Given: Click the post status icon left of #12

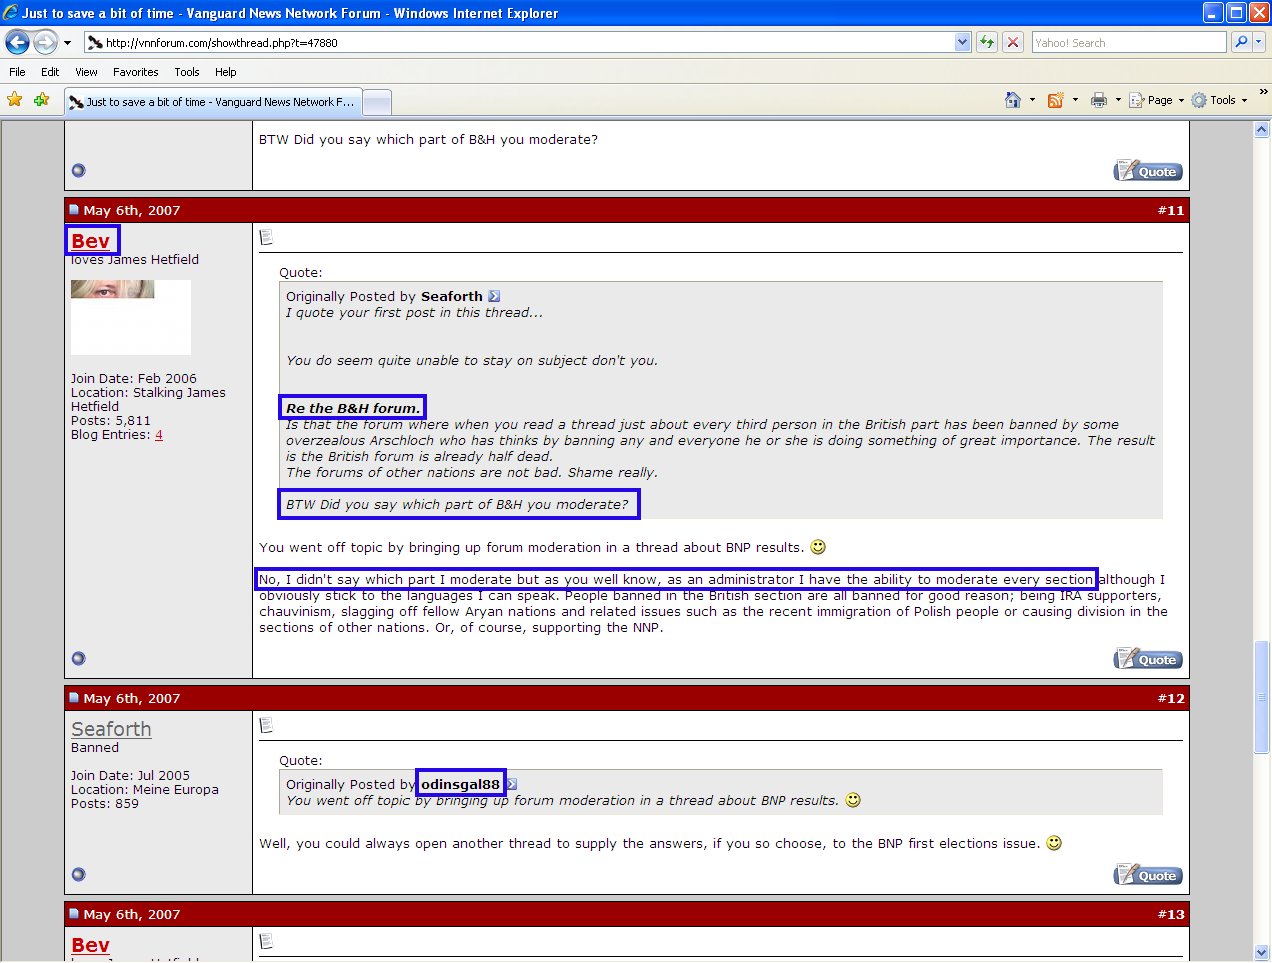Looking at the screenshot, I should 74,698.
